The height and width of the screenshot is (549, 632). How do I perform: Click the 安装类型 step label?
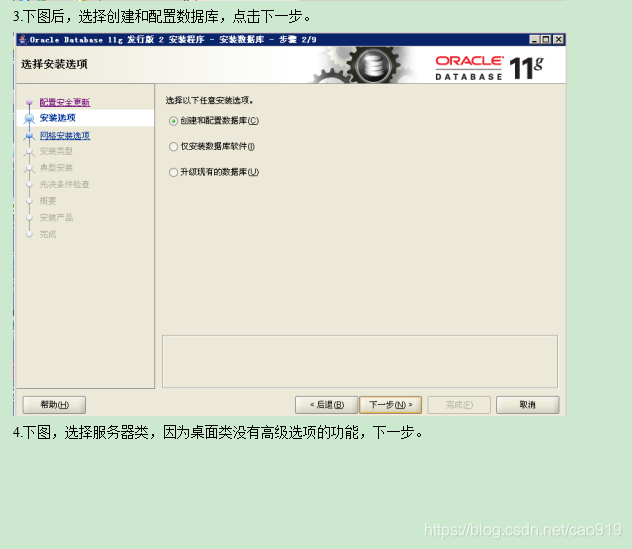[56, 152]
